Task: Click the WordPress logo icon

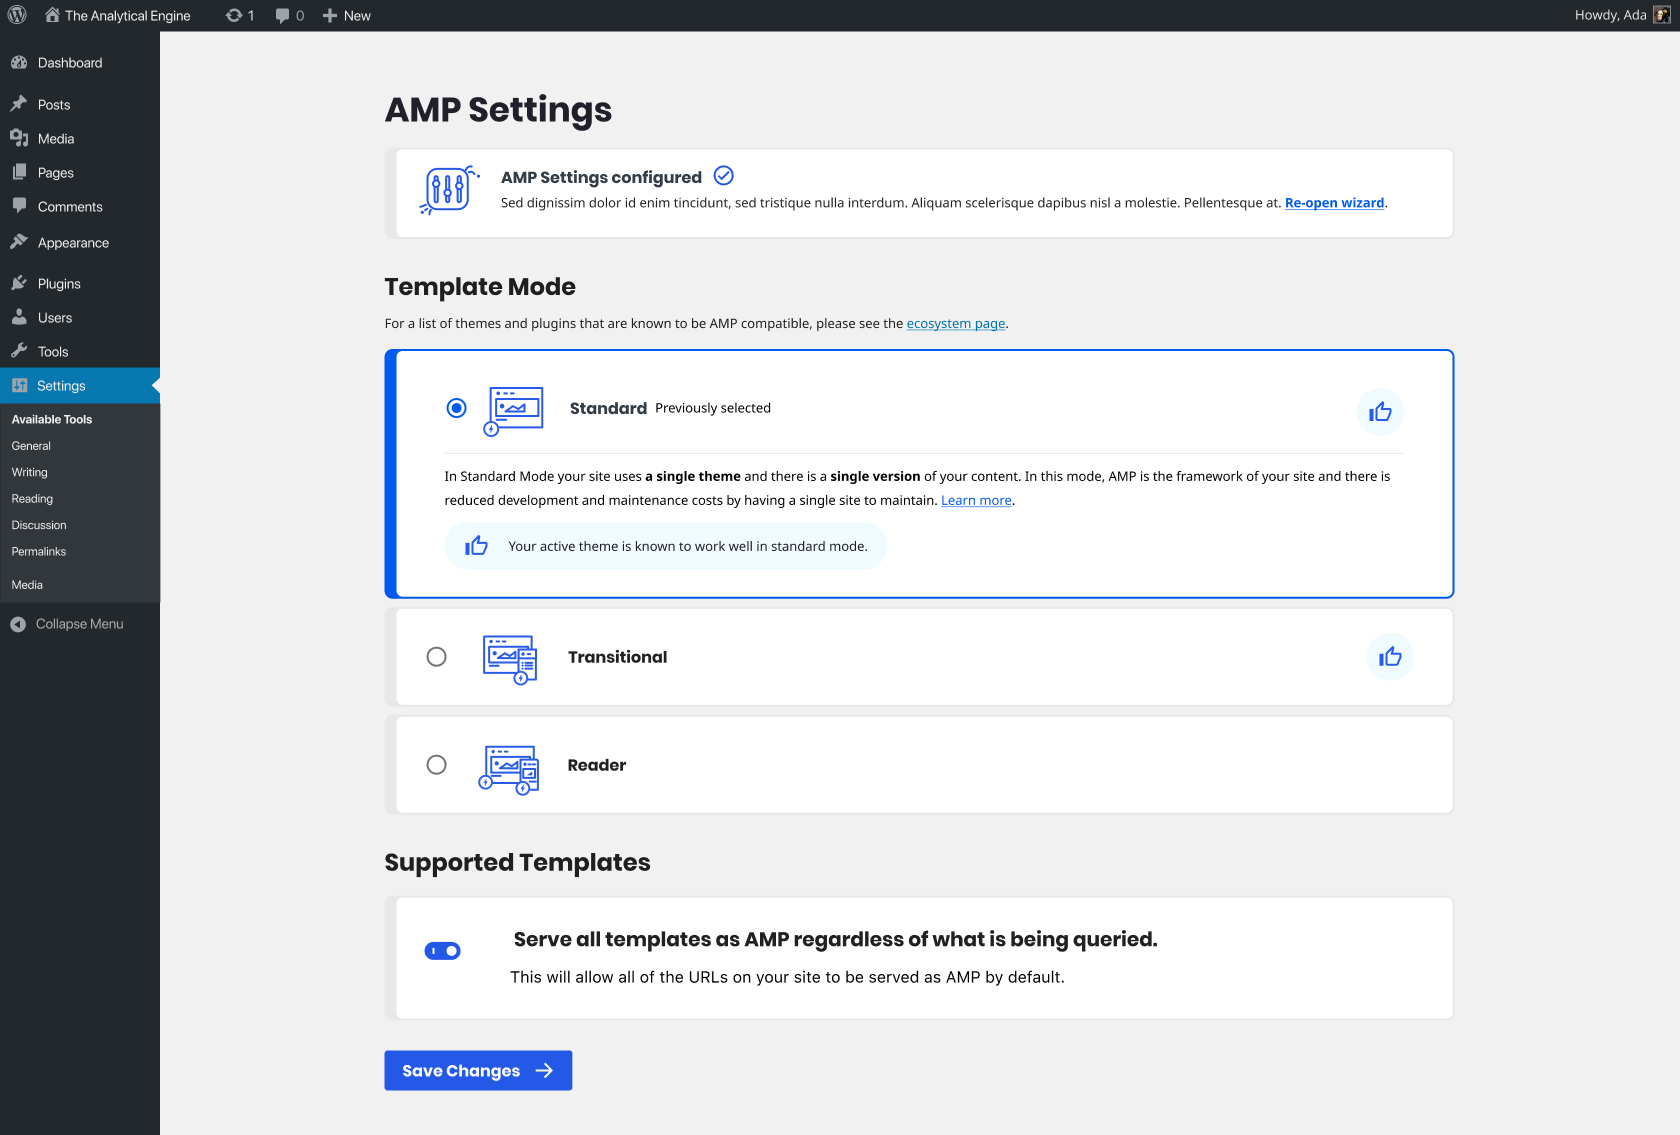Action: point(17,15)
